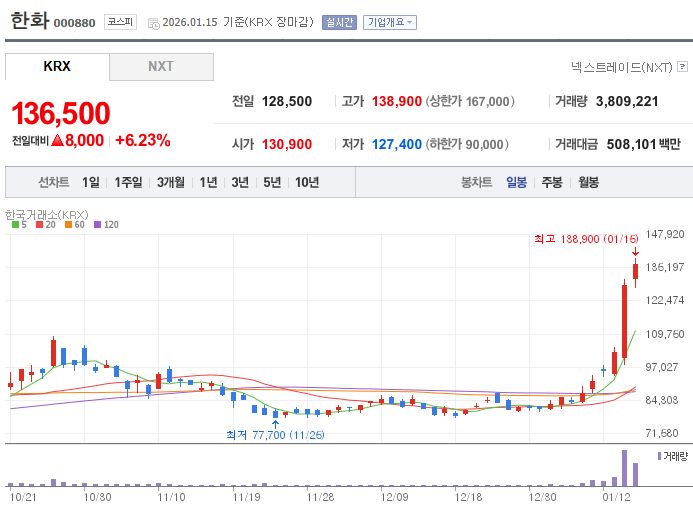Image resolution: width=693 pixels, height=508 pixels.
Task: Select the KRX tab
Action: 57,66
